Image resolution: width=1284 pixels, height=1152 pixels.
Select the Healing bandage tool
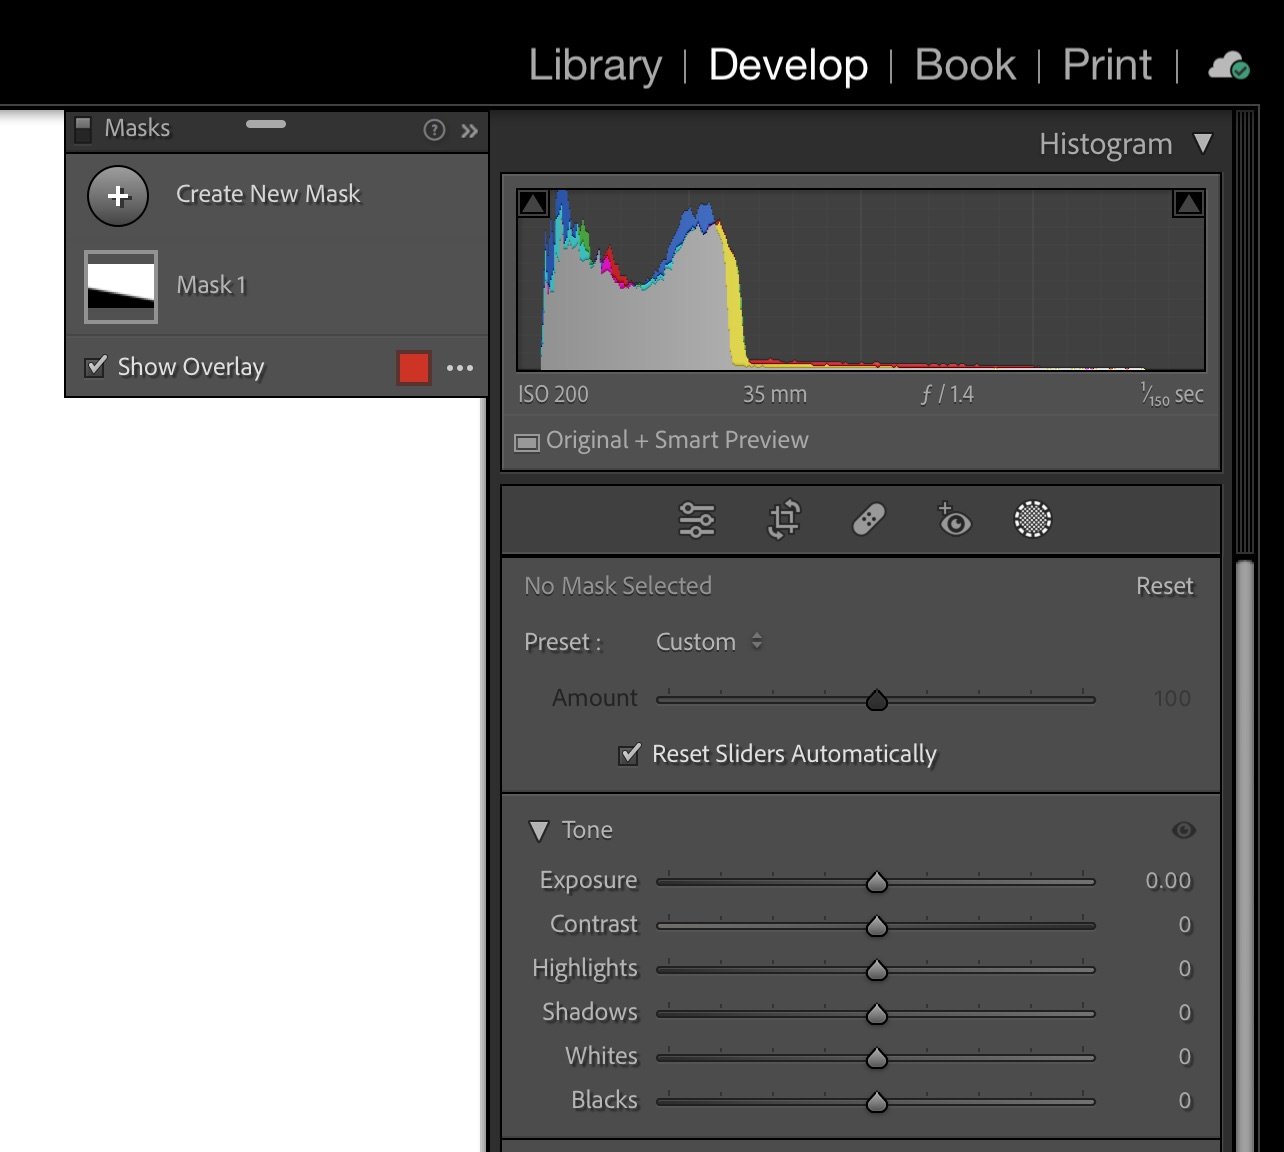coord(869,520)
